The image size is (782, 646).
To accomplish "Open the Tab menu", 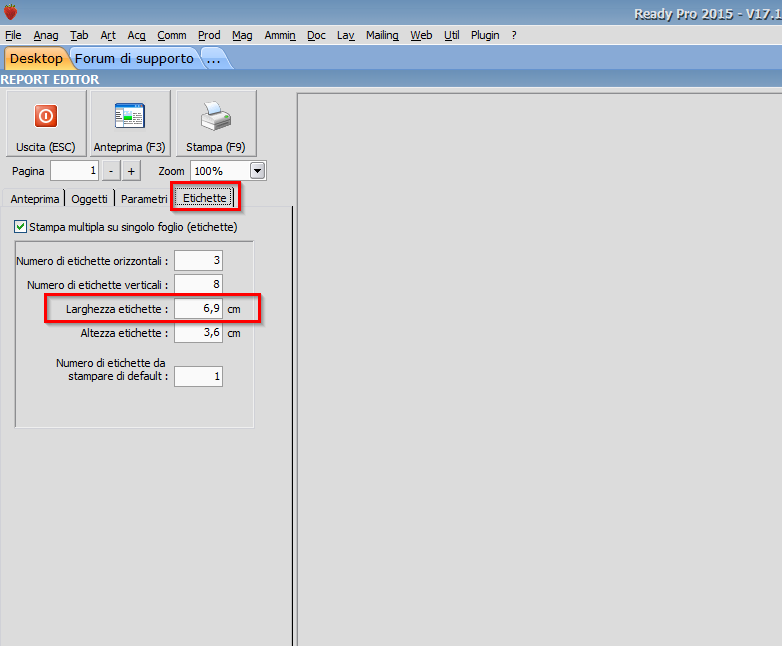I will click(79, 35).
